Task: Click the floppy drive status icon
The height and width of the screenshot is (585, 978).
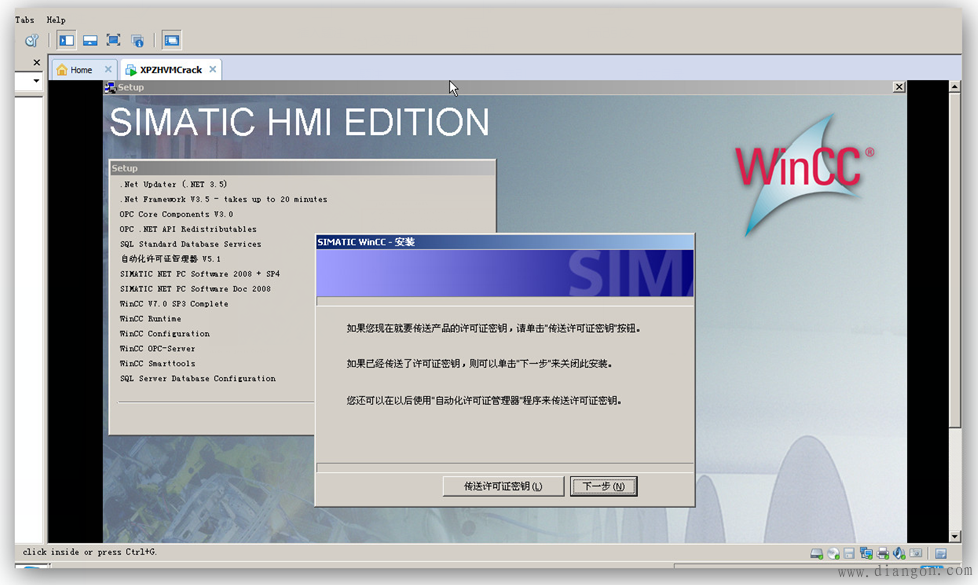Action: tap(848, 553)
